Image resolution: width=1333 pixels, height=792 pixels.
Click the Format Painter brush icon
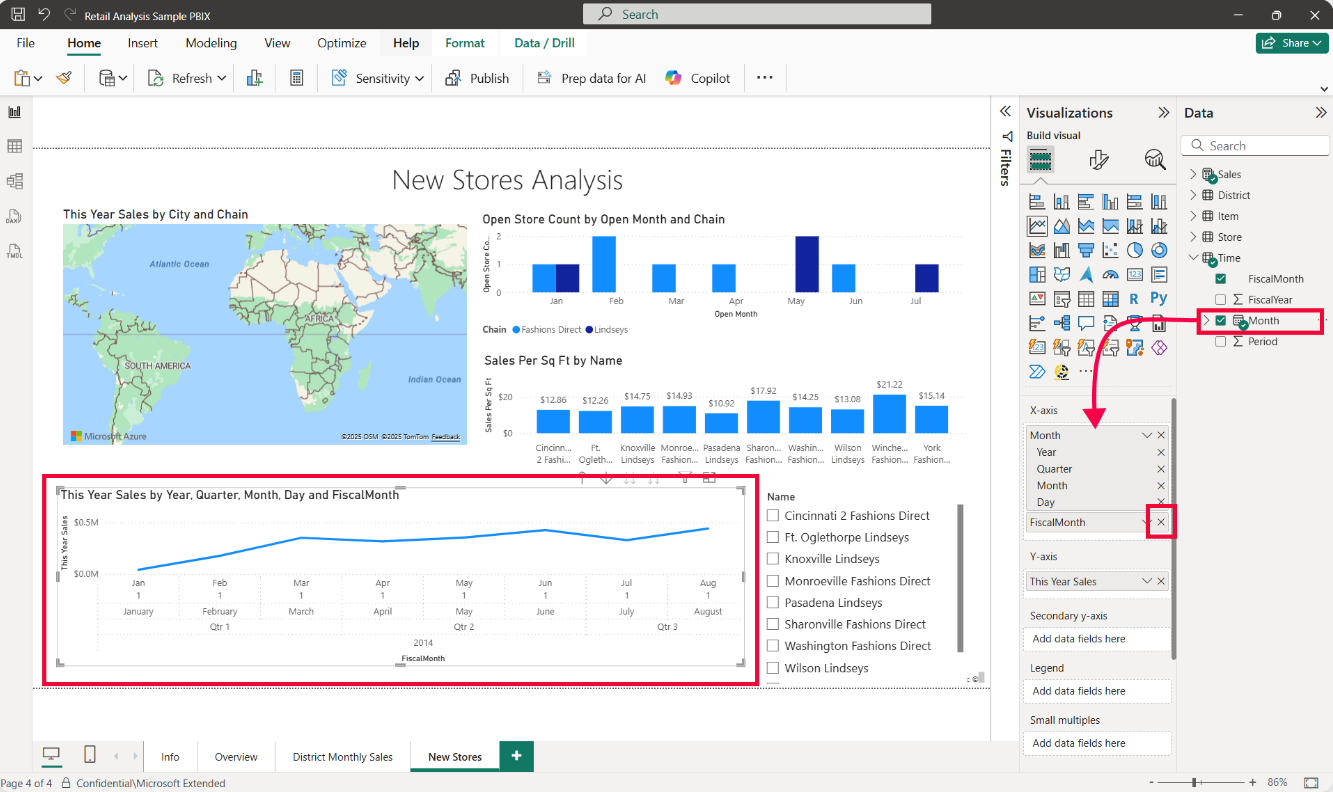point(64,78)
